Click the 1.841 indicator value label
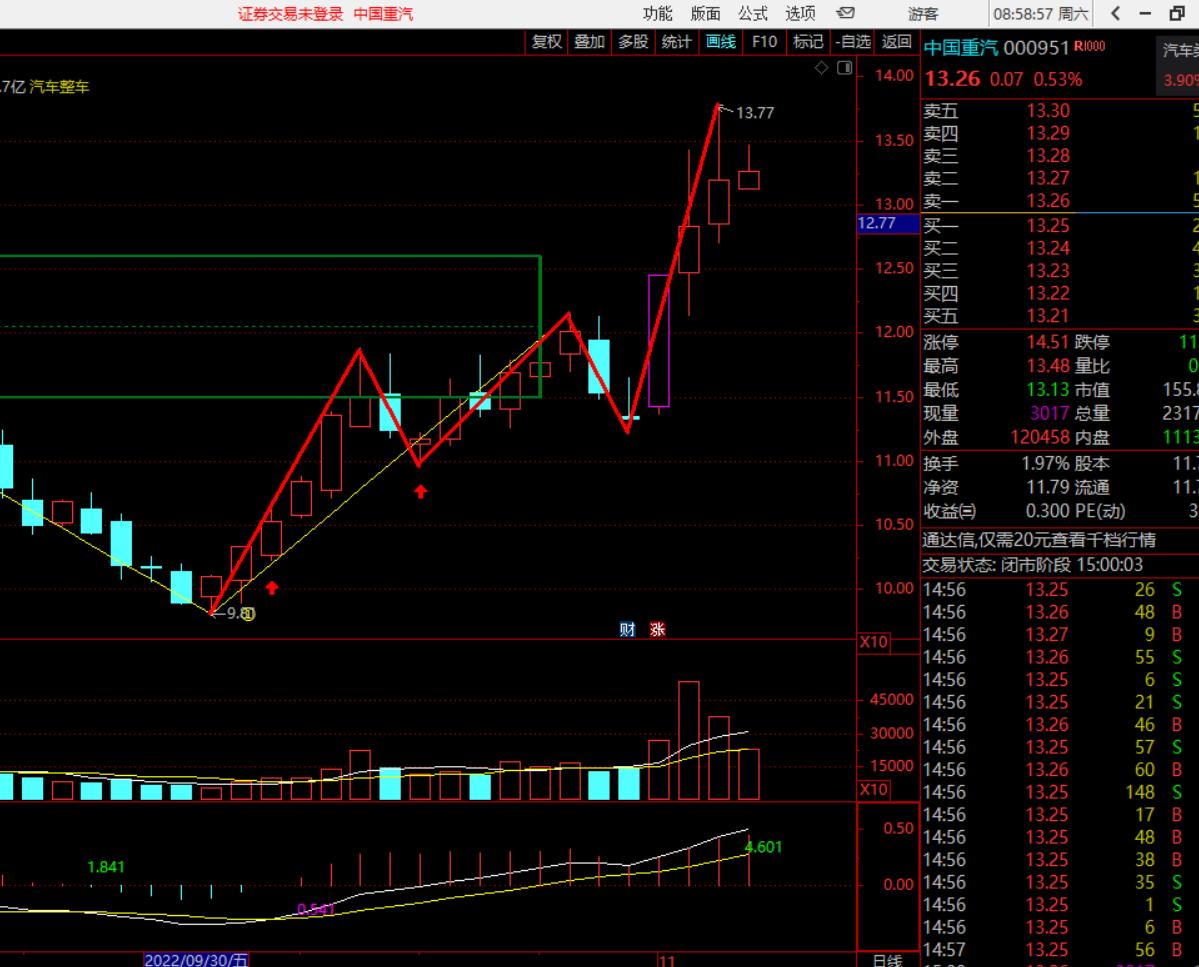 pyautogui.click(x=106, y=867)
